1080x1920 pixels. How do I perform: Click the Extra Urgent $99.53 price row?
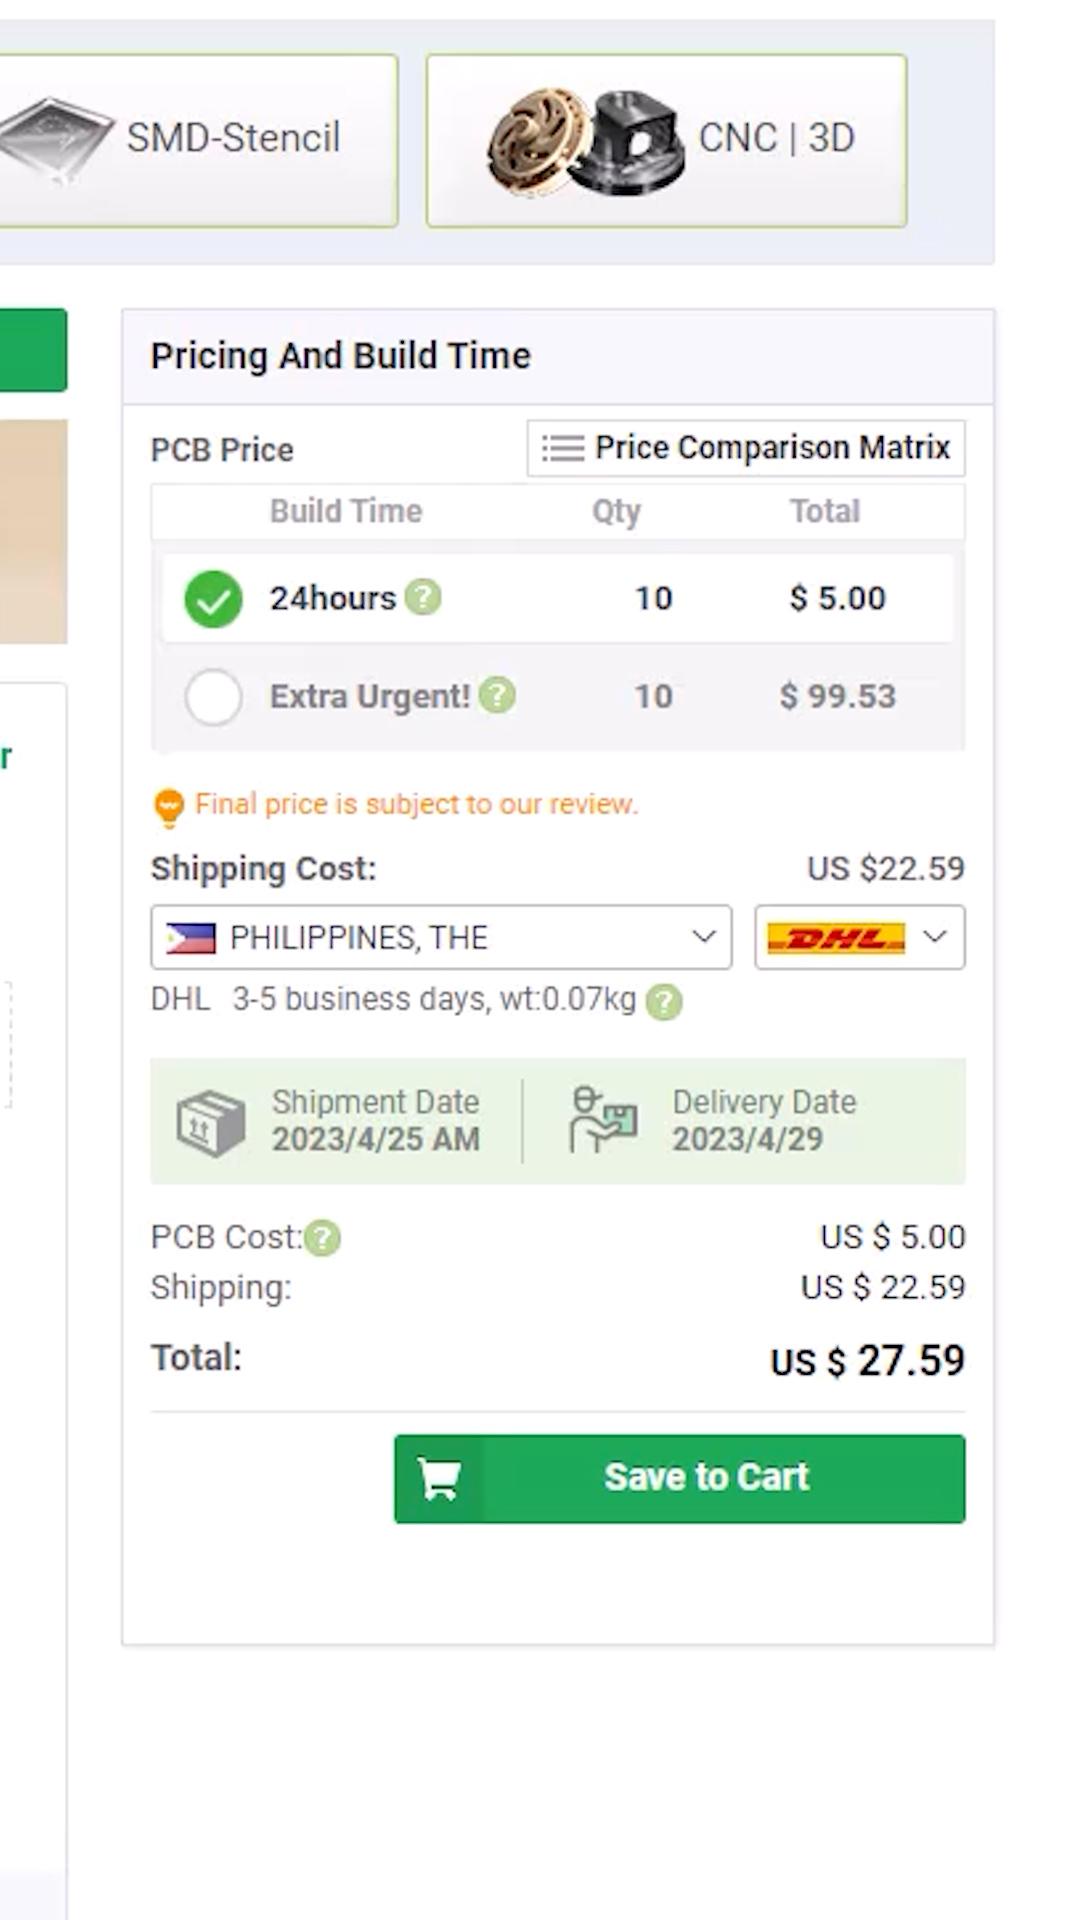837,697
